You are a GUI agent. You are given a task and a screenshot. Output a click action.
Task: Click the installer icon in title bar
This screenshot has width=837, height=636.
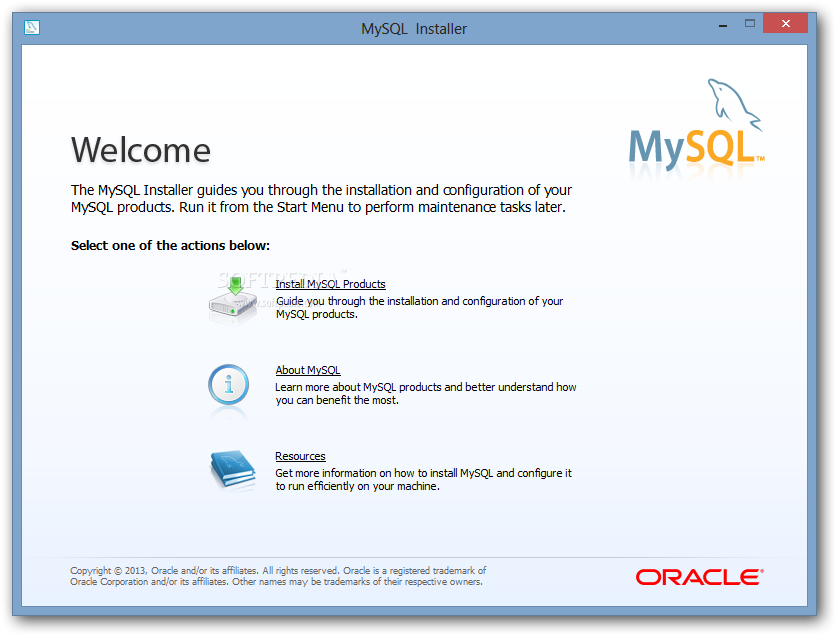[x=32, y=27]
